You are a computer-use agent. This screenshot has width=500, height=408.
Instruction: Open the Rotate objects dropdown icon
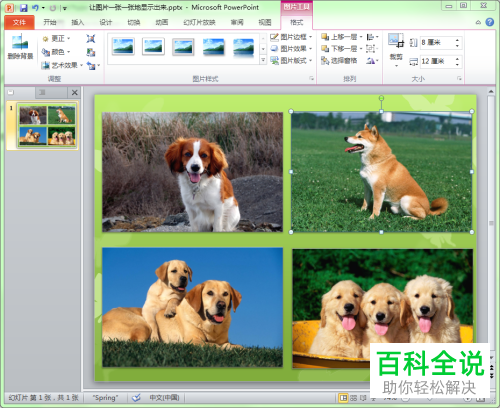tap(373, 61)
